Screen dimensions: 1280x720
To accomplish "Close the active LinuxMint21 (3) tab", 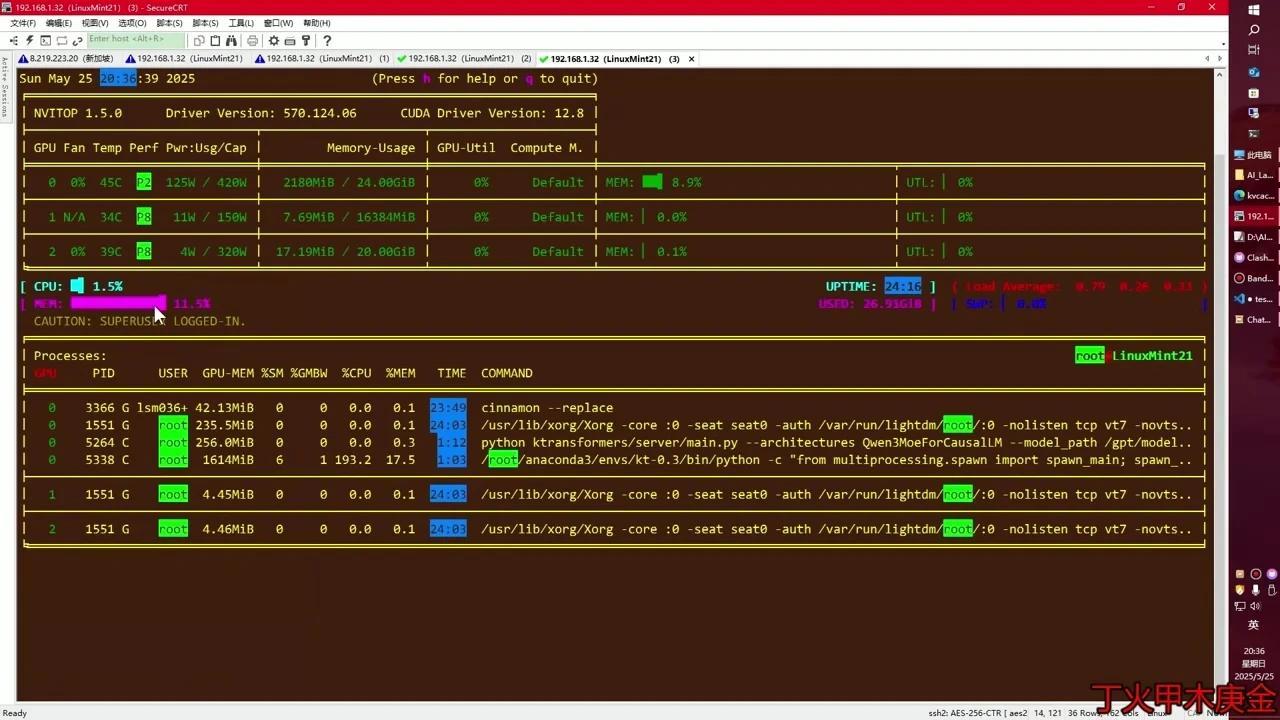I will (x=691, y=59).
